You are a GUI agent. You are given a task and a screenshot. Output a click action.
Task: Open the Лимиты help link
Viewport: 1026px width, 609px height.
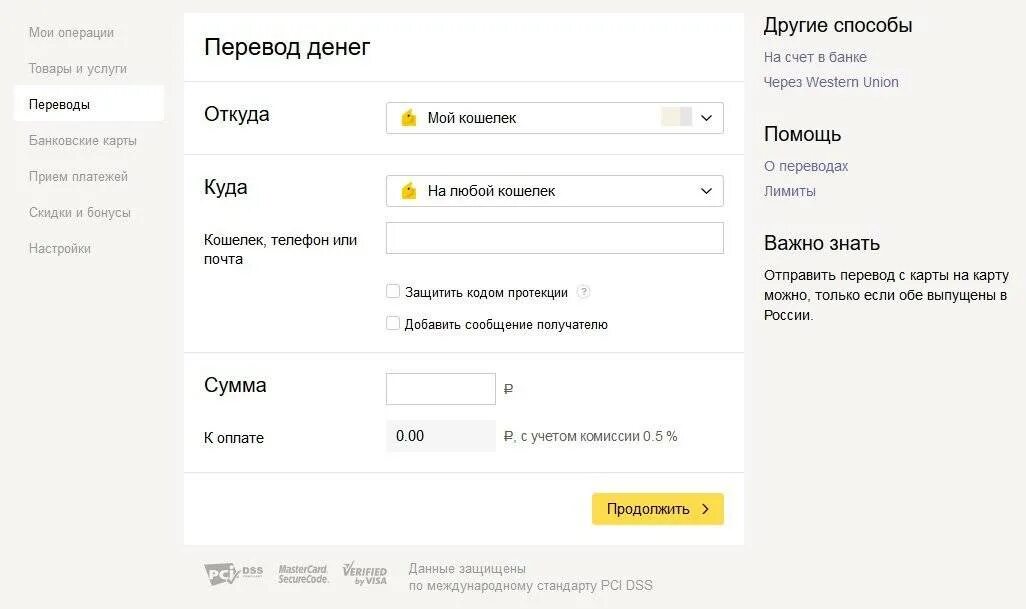tap(790, 191)
